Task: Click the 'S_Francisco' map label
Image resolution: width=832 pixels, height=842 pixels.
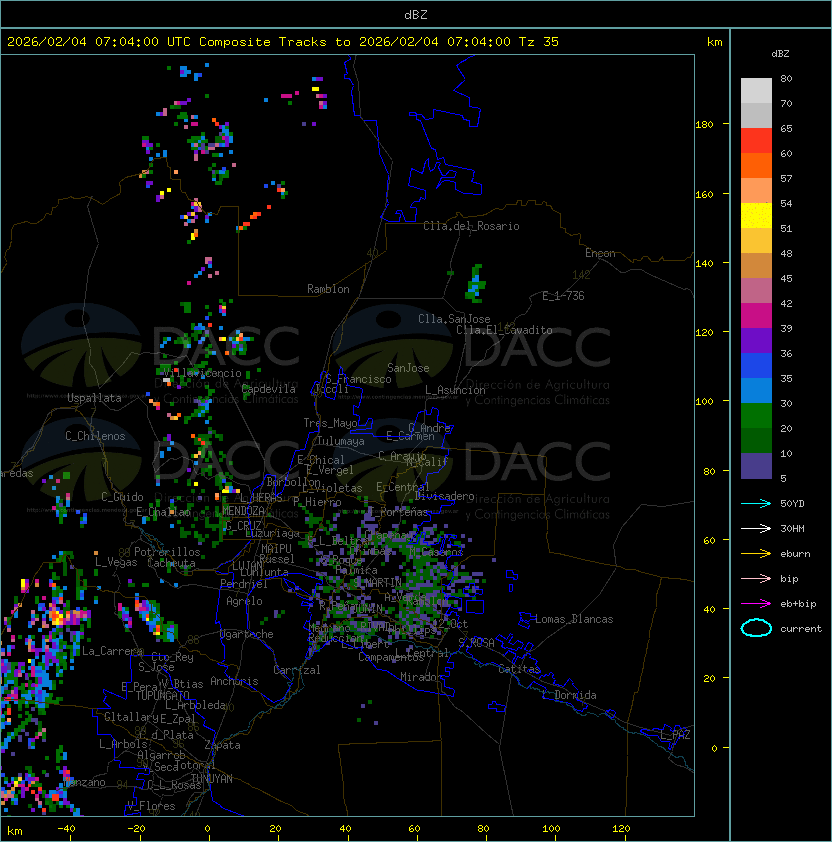Action: pos(358,379)
